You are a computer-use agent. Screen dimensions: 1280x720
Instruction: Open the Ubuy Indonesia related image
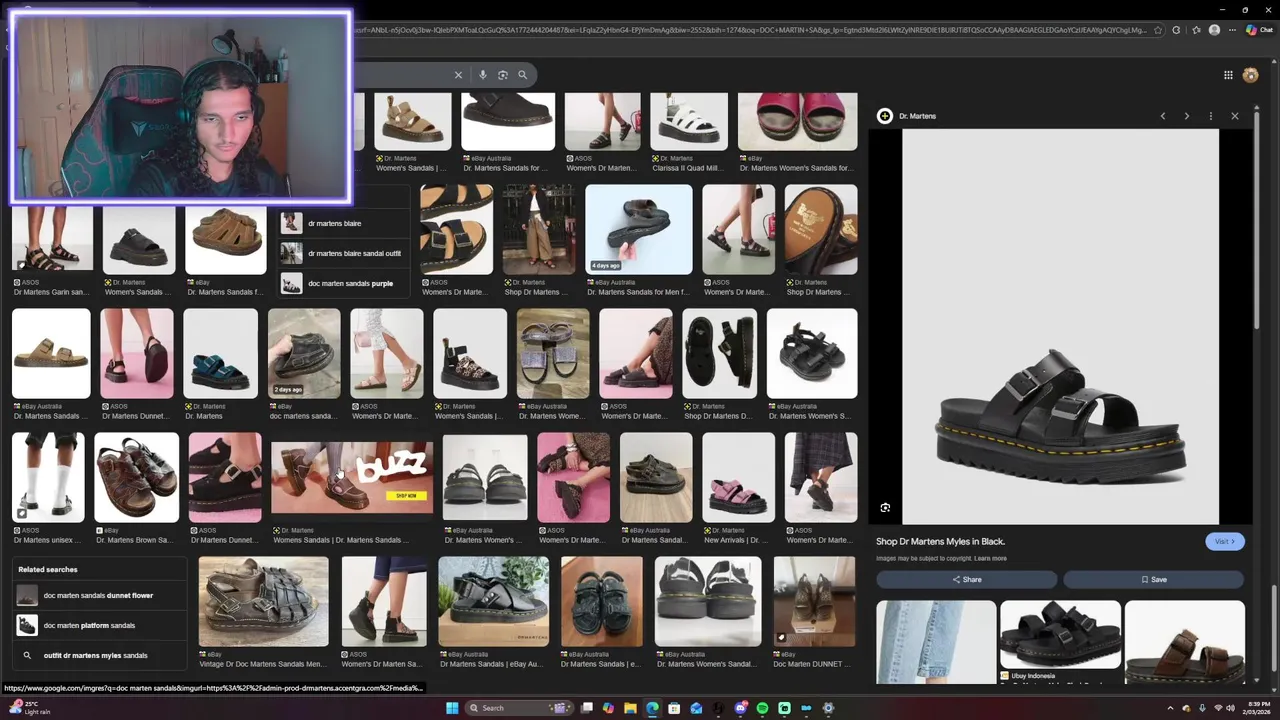[x=1060, y=635]
